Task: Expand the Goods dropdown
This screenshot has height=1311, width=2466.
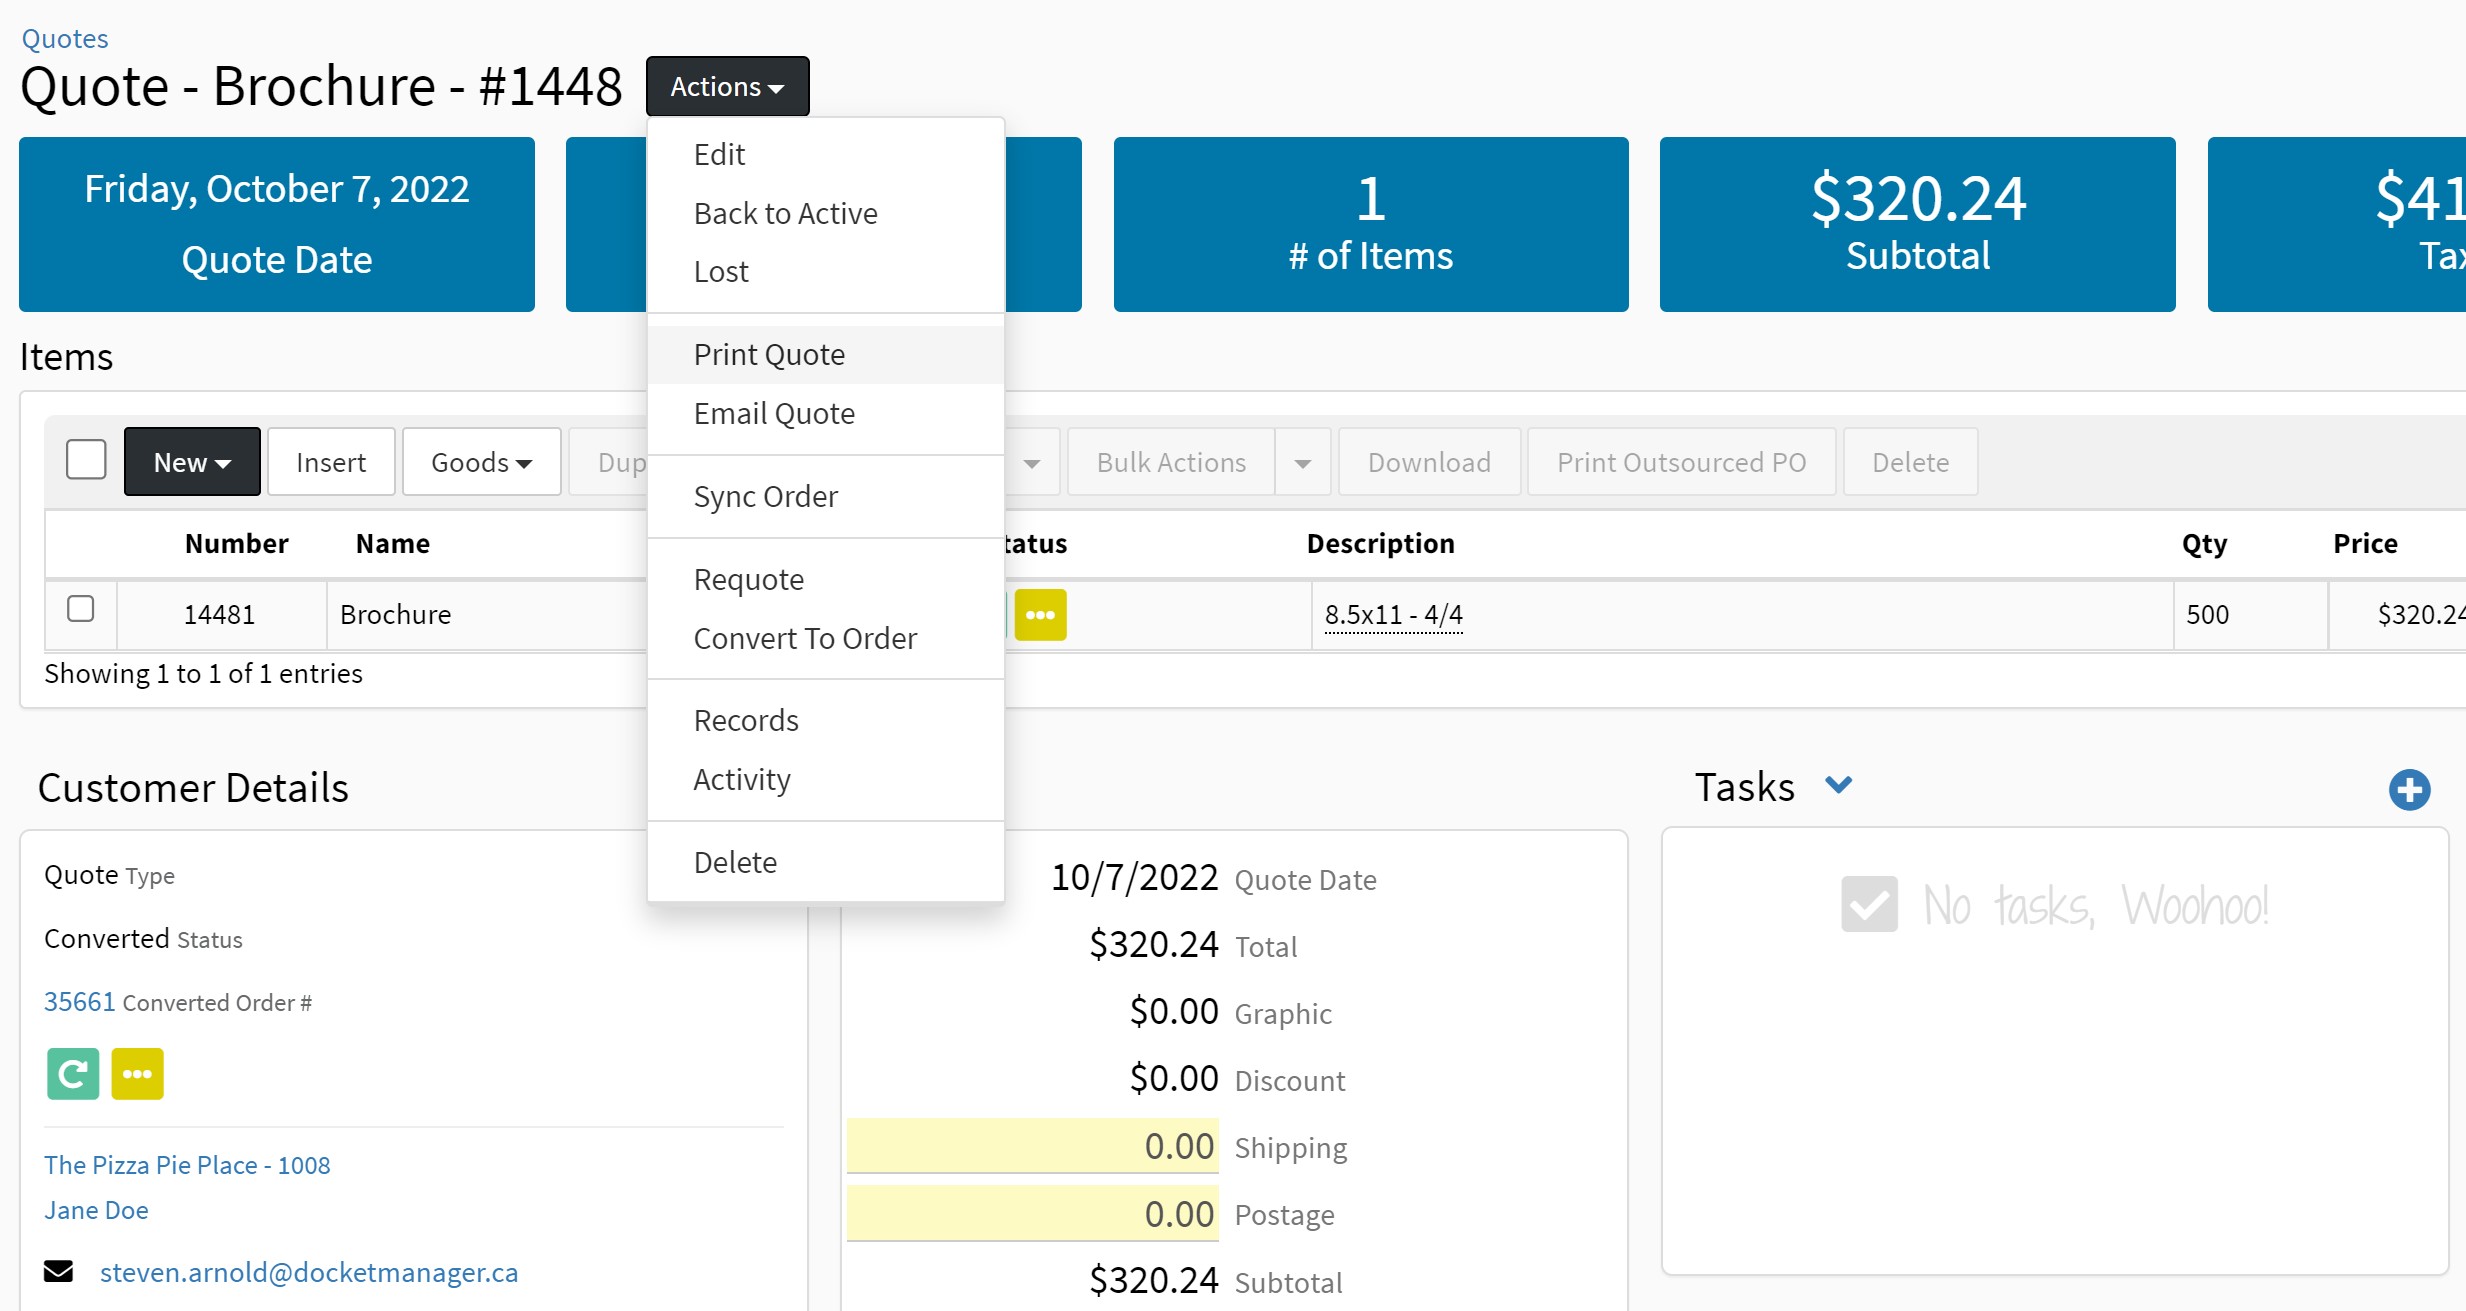Action: pyautogui.click(x=480, y=461)
